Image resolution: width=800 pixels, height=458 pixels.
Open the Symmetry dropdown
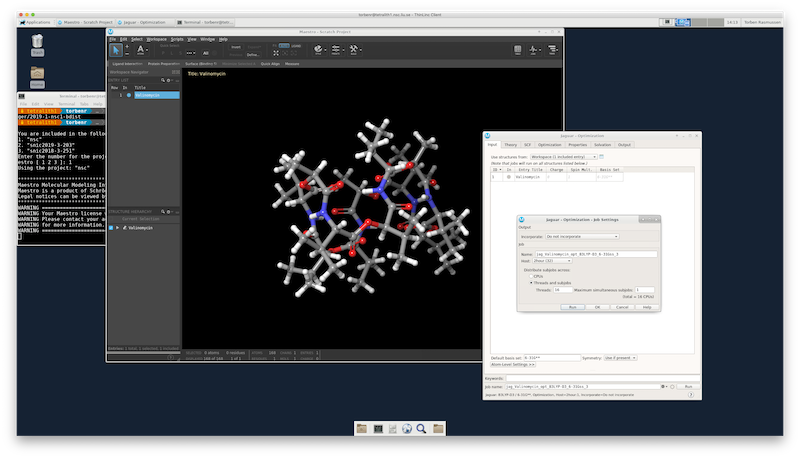click(620, 358)
